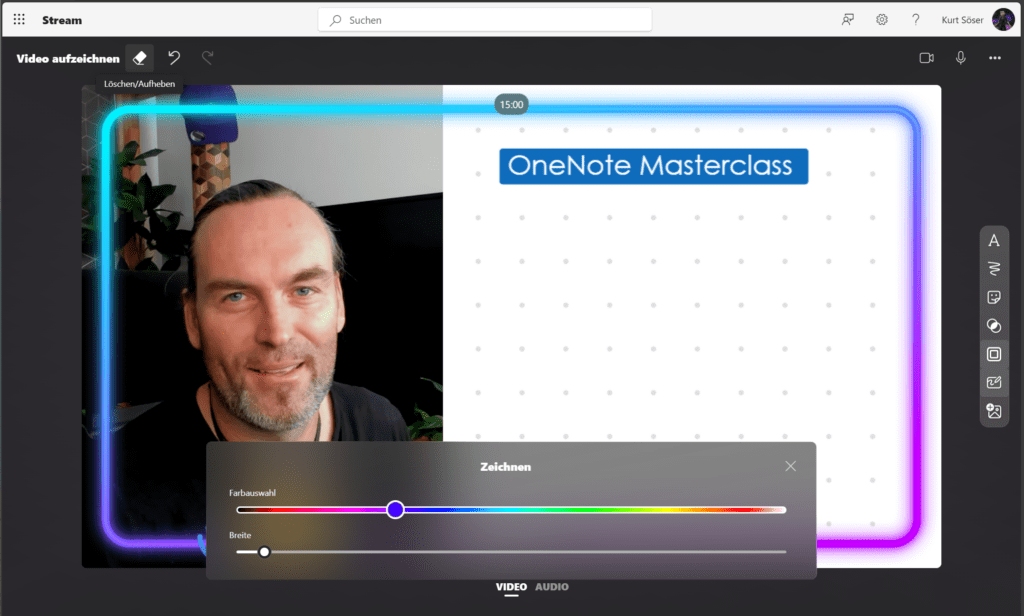Open the add photo tool
The image size is (1024, 616).
click(994, 411)
